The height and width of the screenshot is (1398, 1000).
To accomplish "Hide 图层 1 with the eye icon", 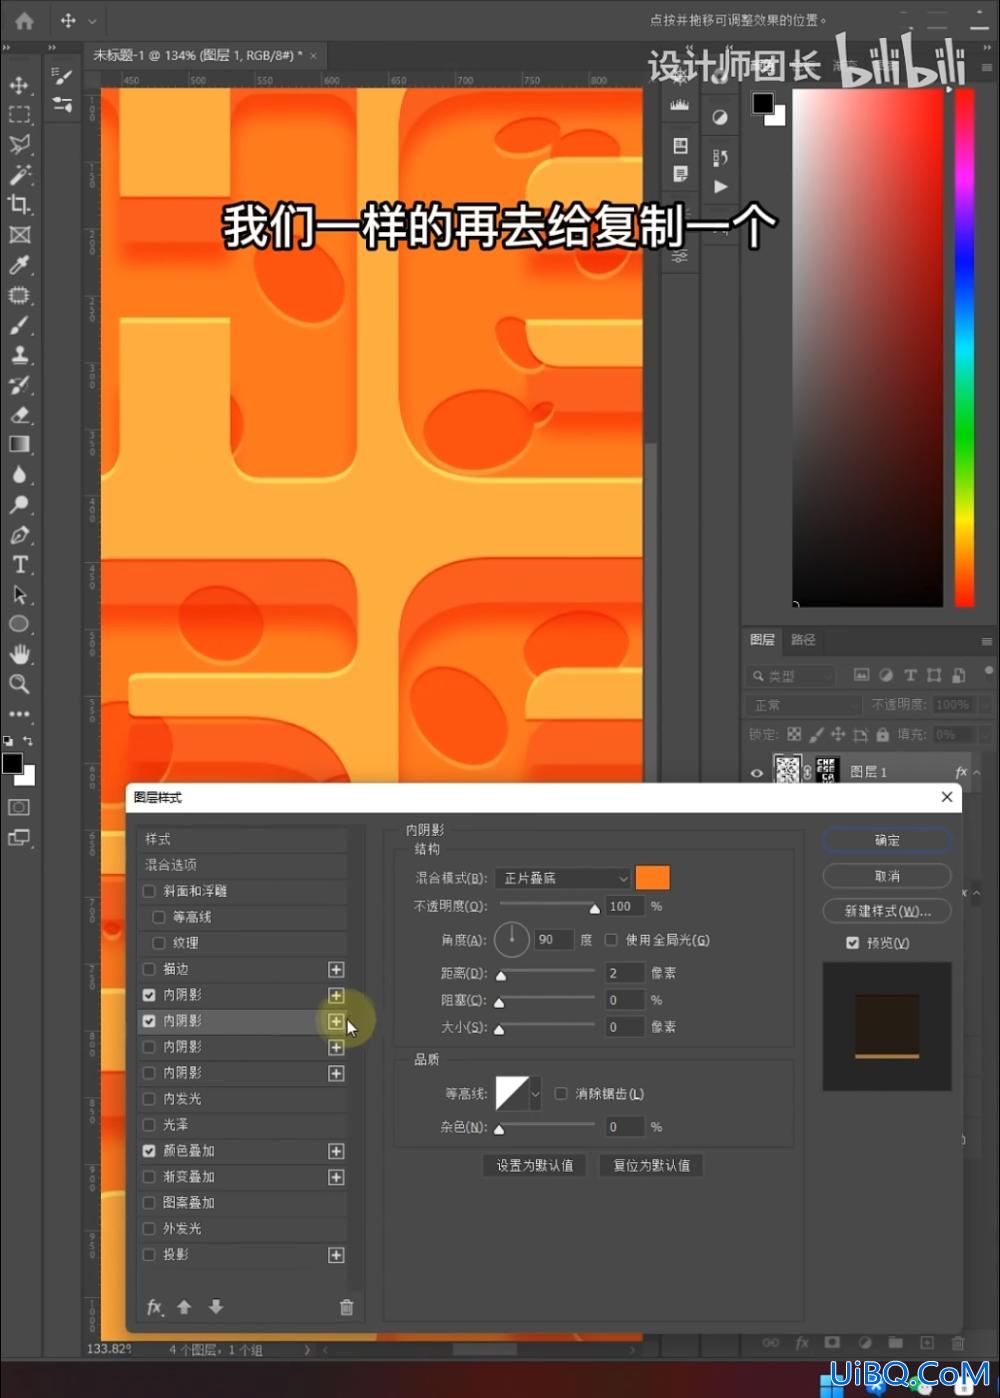I will pos(757,772).
